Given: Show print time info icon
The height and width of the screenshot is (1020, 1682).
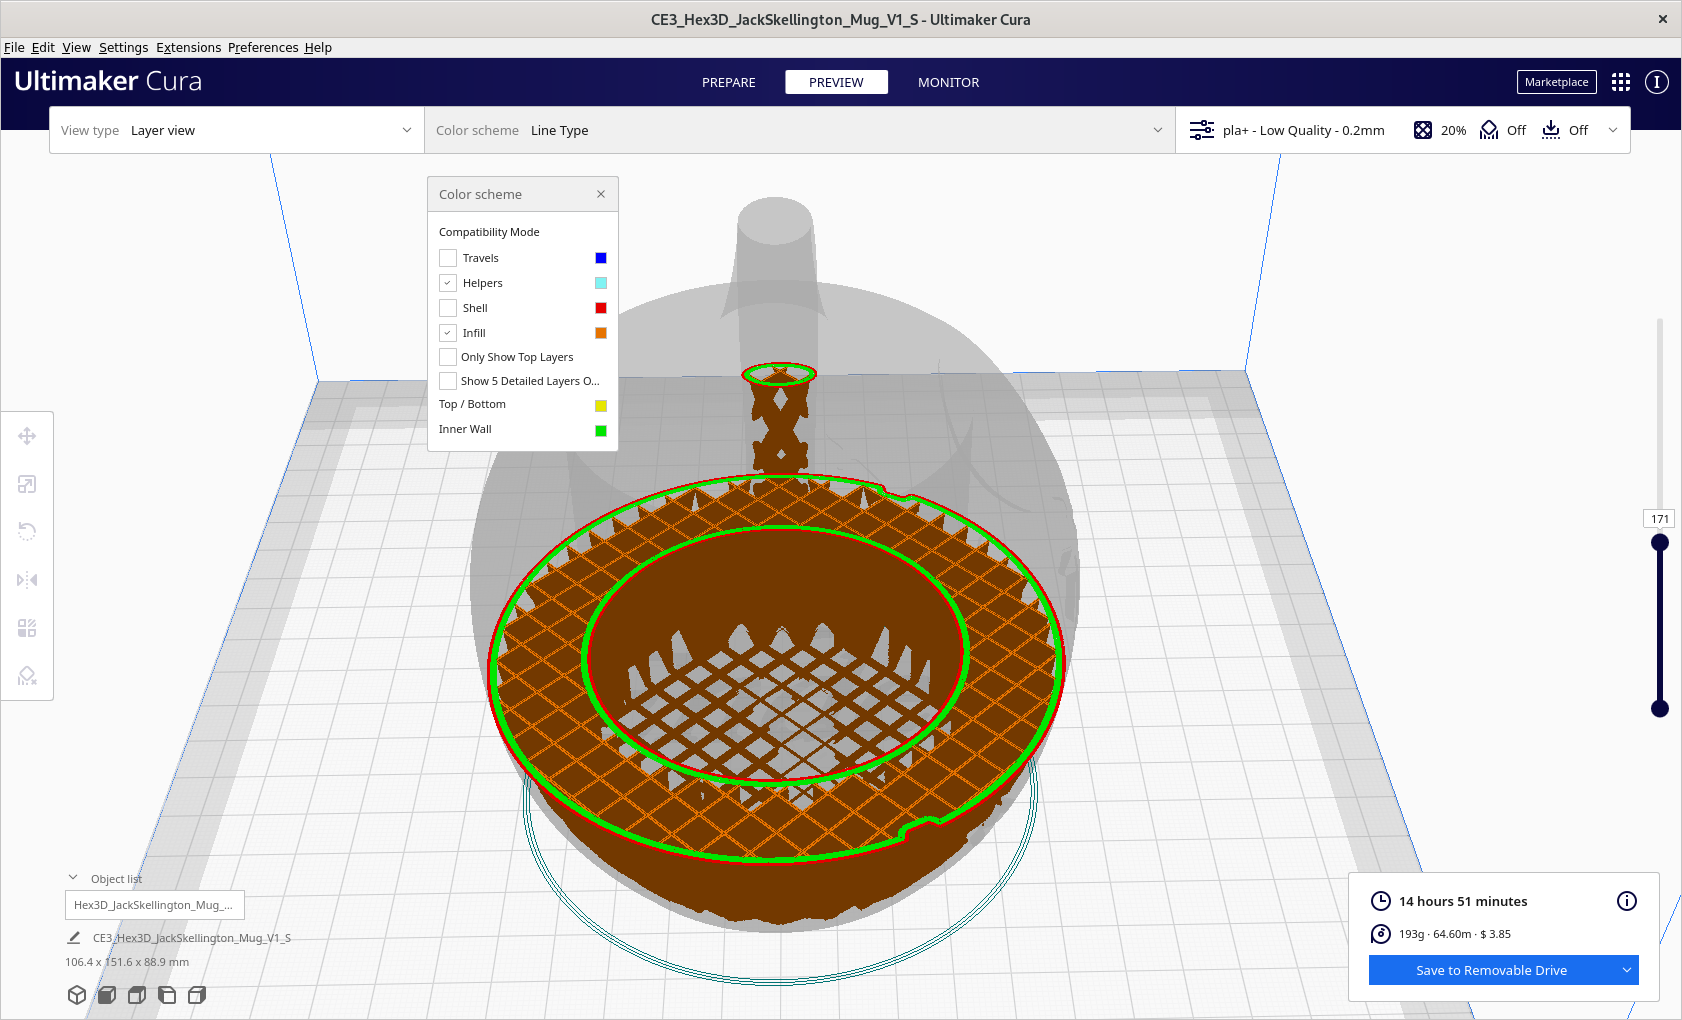Looking at the screenshot, I should [x=1627, y=901].
